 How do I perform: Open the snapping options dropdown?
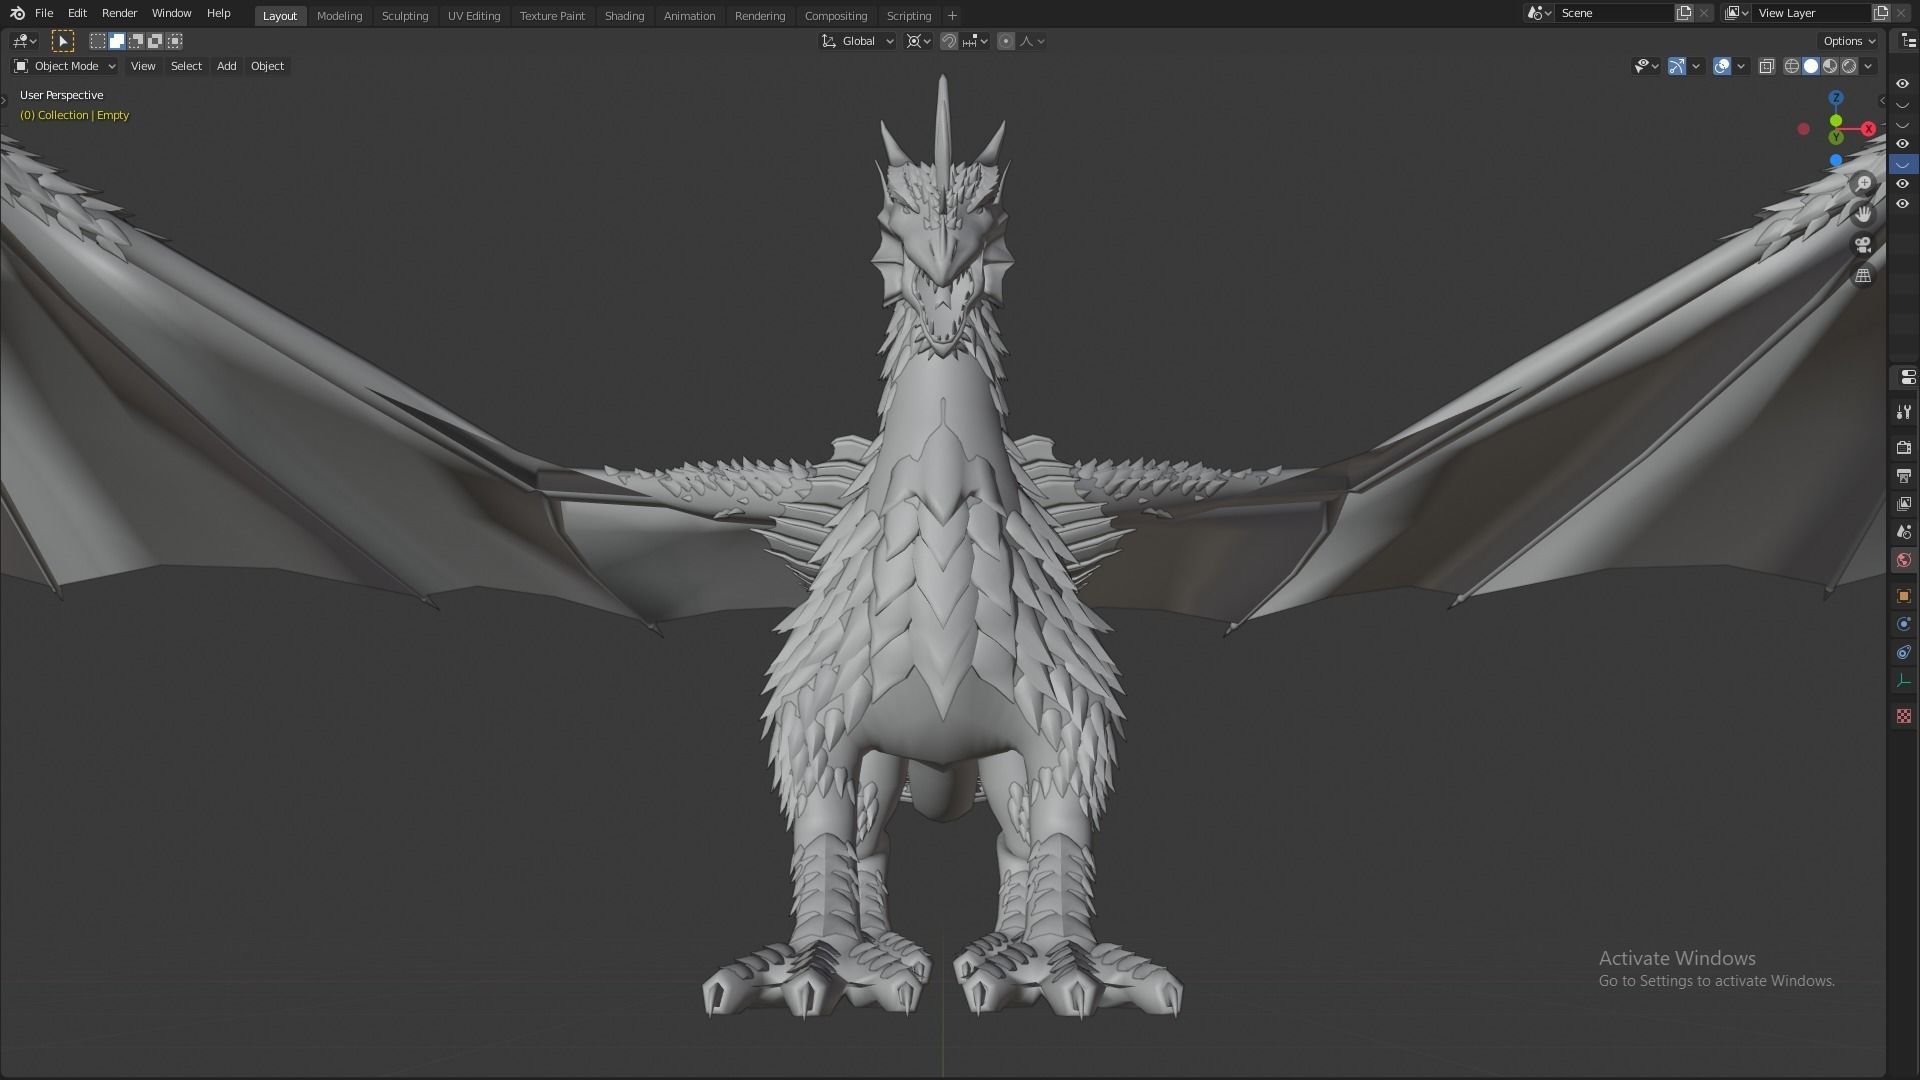point(975,41)
